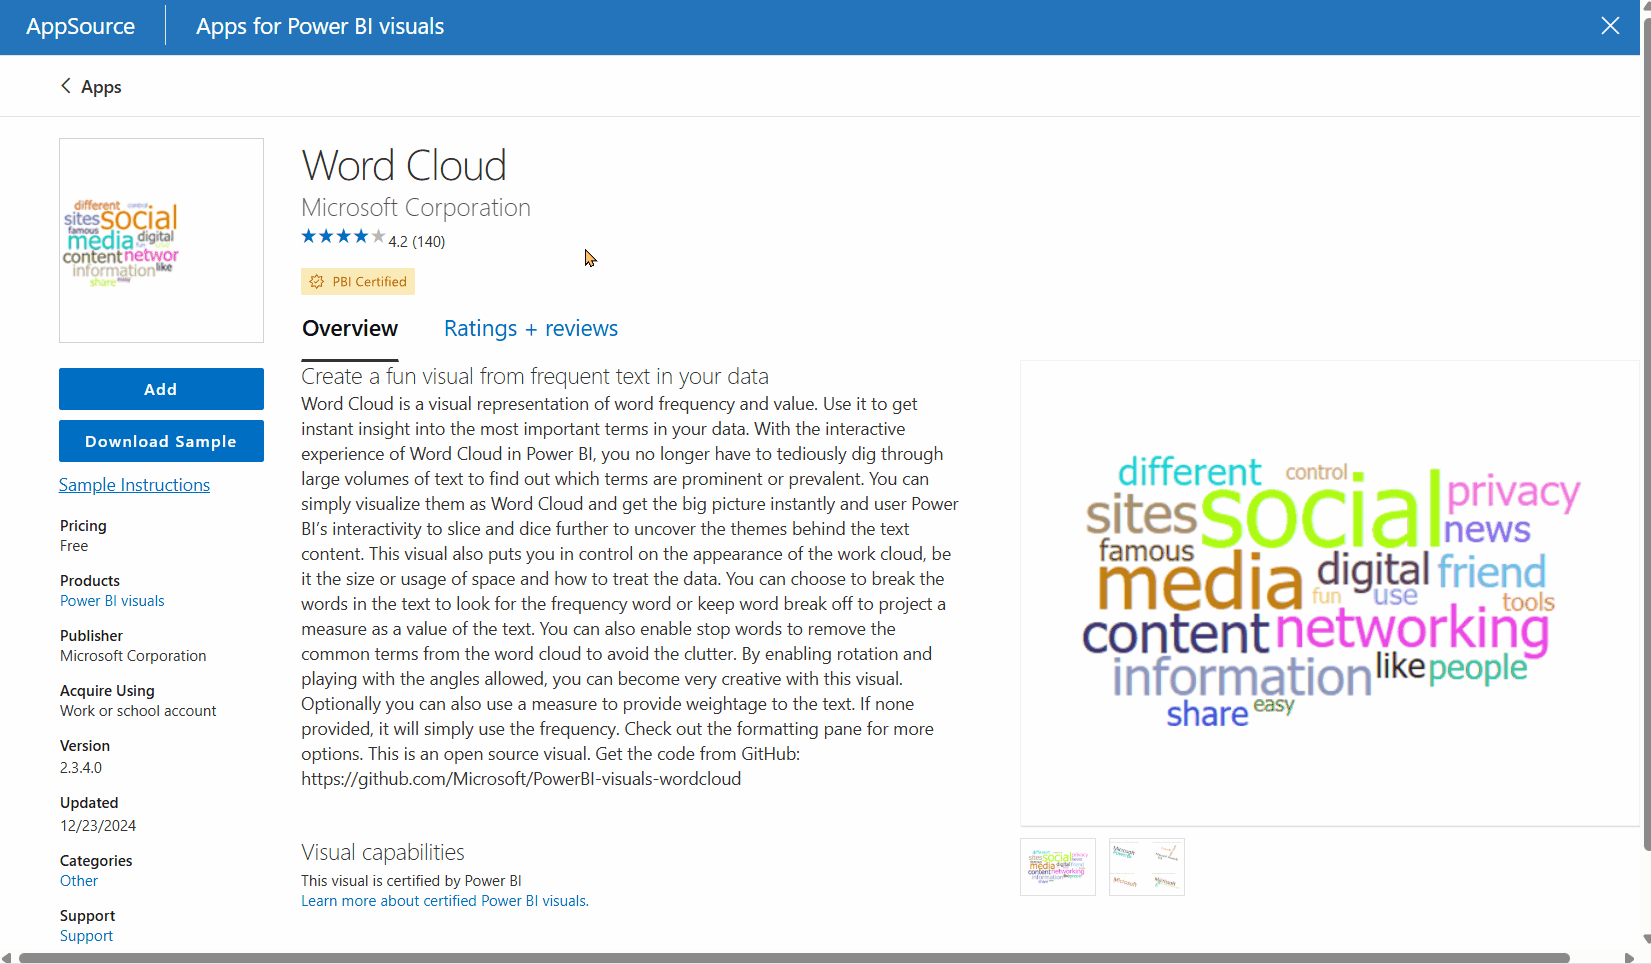Select the second screenshot thumbnail
This screenshot has width=1651, height=964.
[x=1146, y=867]
